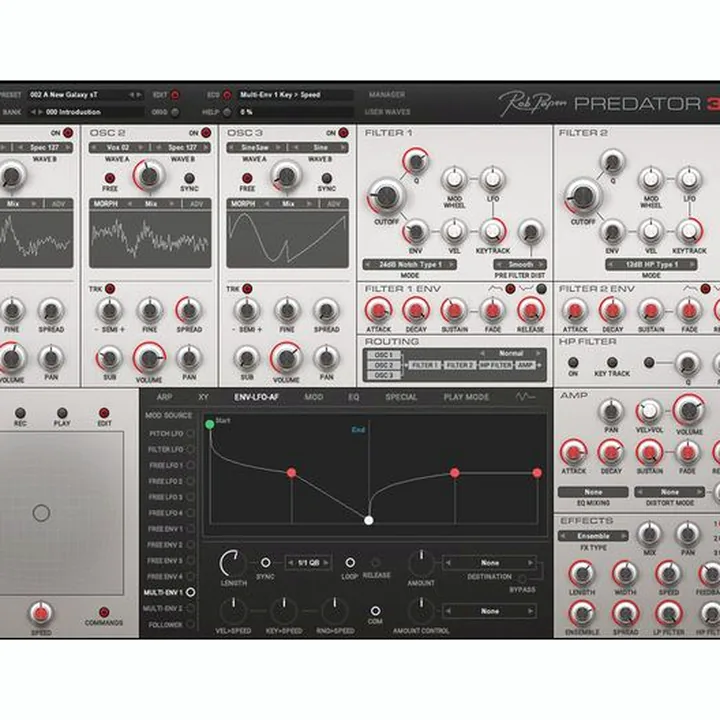
Task: Open Filter 1 mode 24dB Notch dropdown
Action: coord(410,264)
